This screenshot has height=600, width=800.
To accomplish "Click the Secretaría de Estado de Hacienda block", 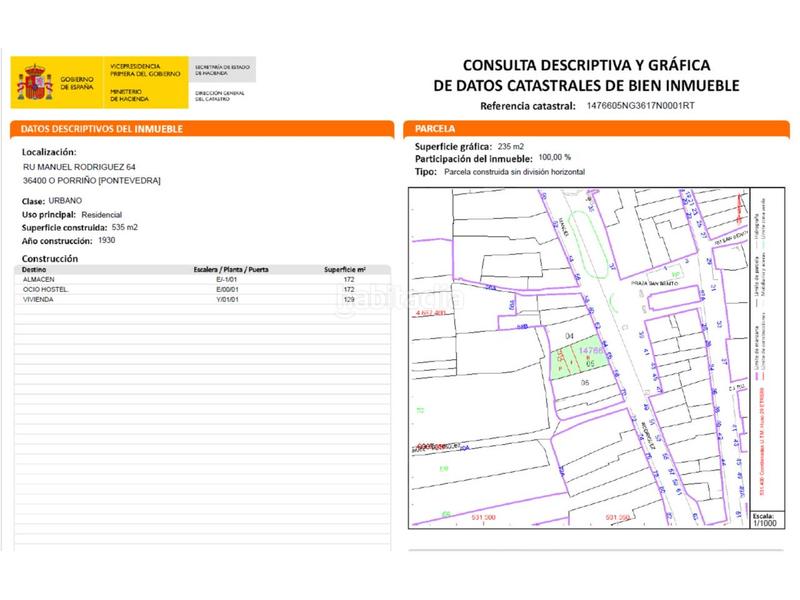I will coord(222,67).
